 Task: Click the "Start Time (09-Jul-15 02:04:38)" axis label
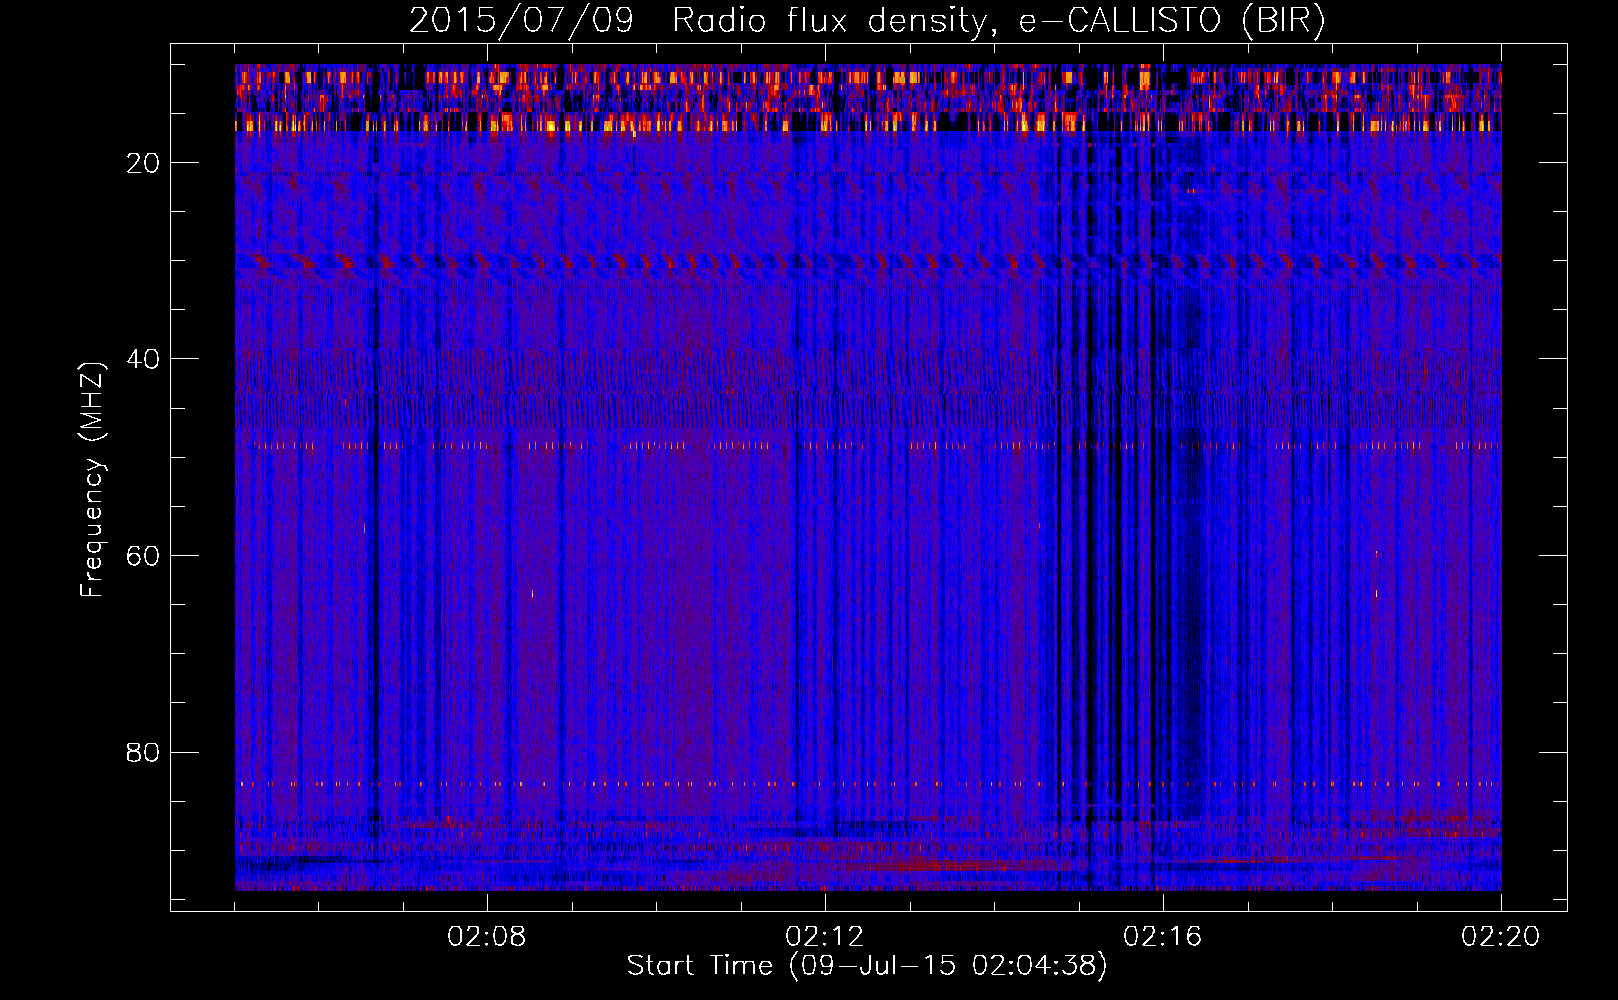(x=867, y=966)
